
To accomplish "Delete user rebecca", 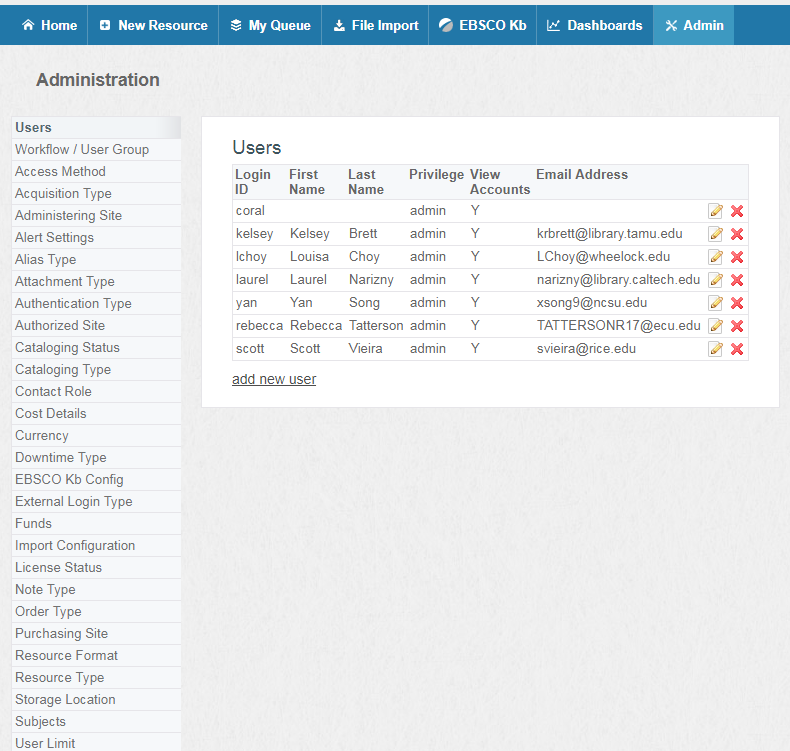I will pos(737,326).
